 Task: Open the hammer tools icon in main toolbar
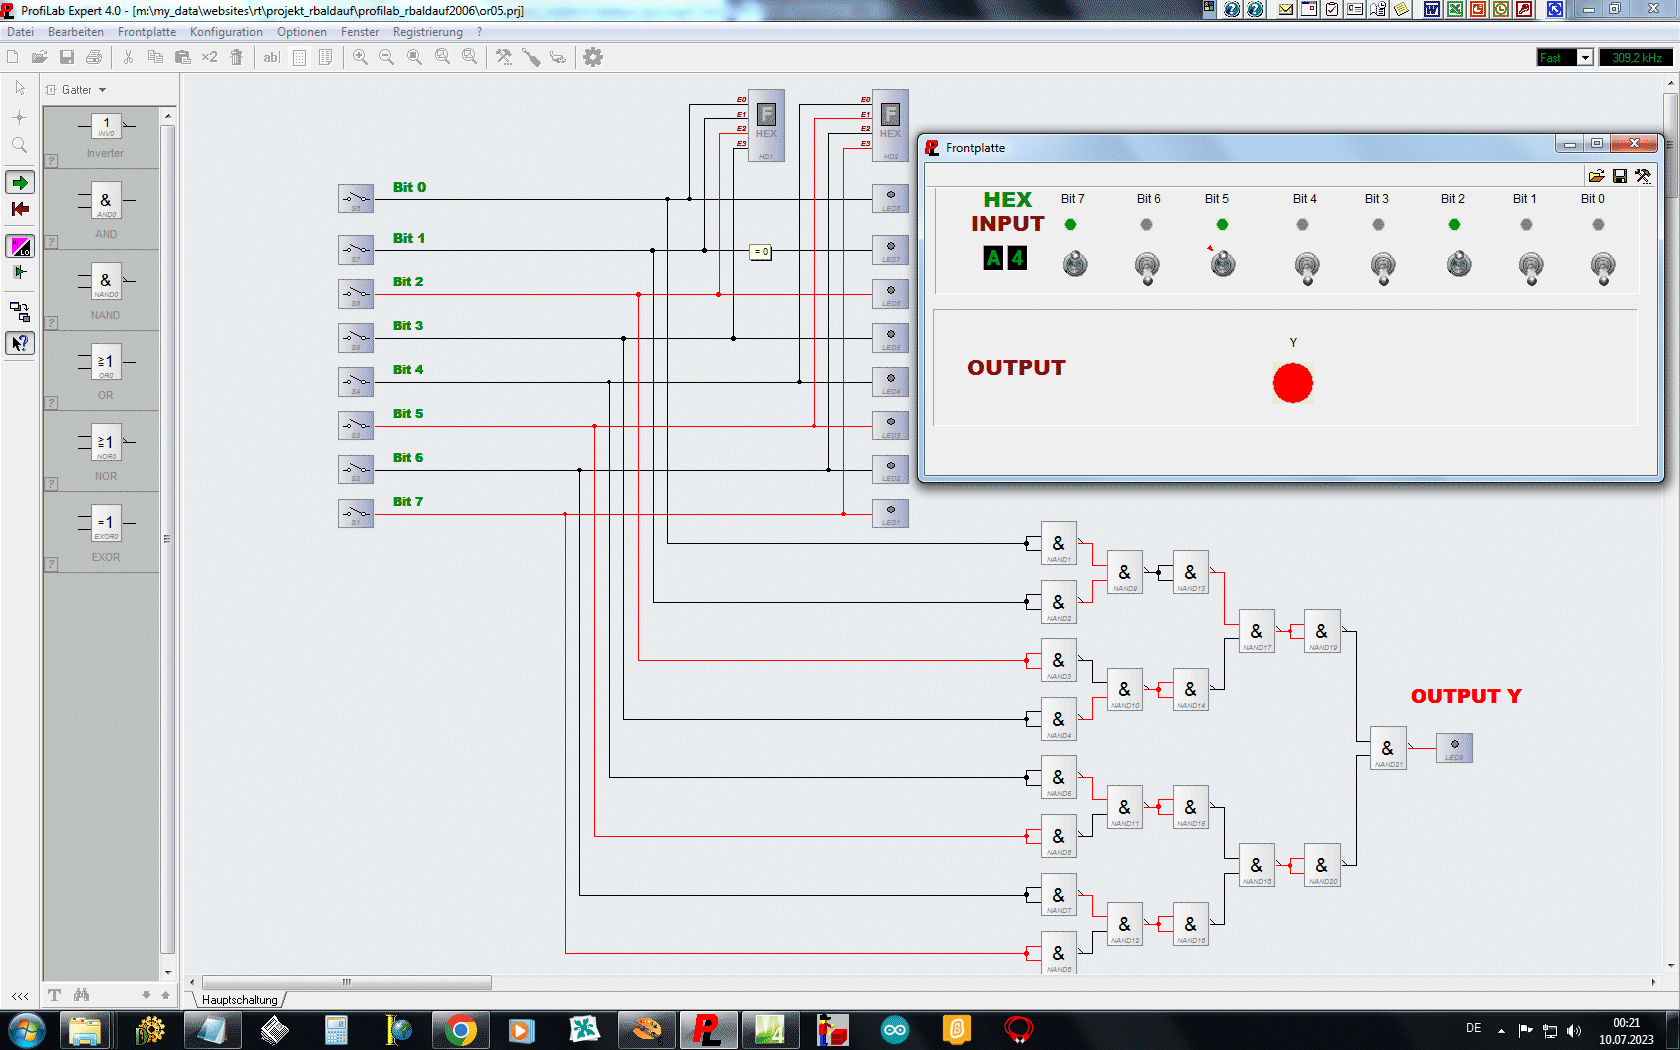tap(504, 57)
